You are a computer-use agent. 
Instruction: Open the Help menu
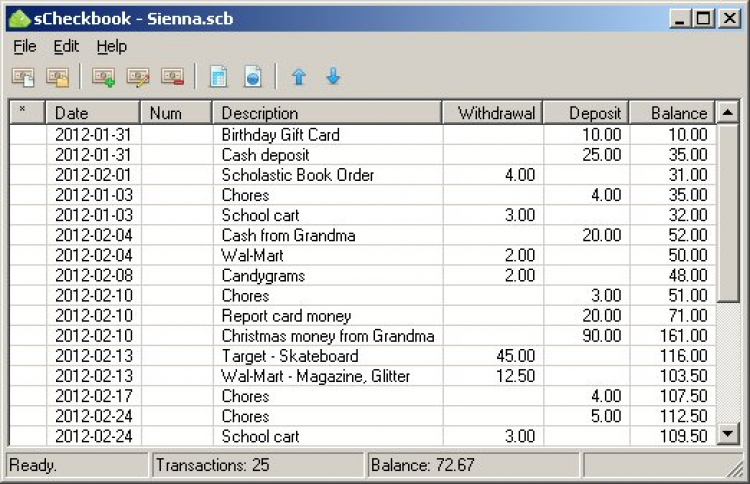point(111,46)
